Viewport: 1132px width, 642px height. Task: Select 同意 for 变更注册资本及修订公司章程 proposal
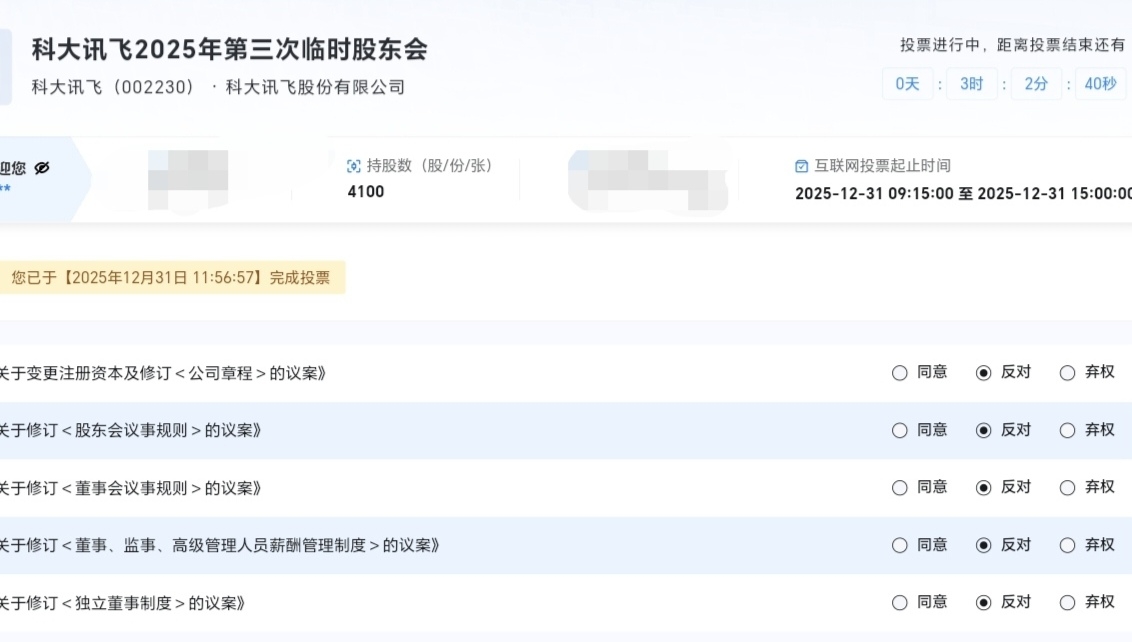(900, 373)
